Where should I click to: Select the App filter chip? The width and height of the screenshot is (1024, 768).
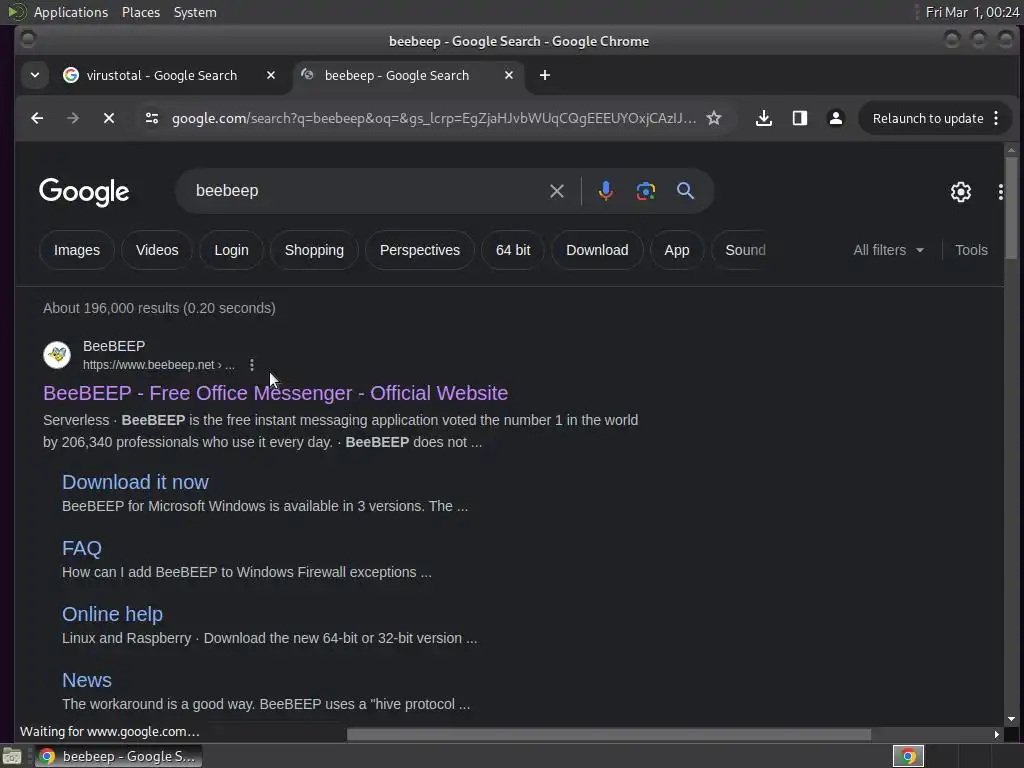pos(677,250)
